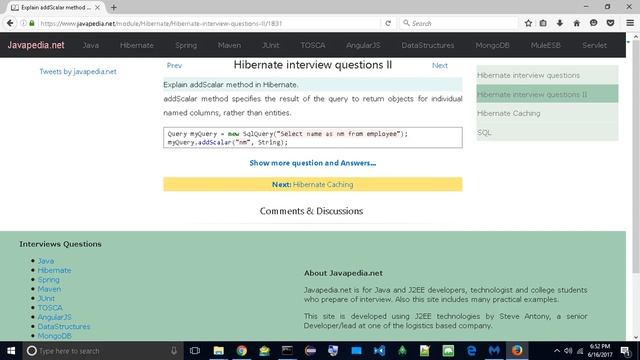Open the blue M app on the taskbar

[x=494, y=351]
